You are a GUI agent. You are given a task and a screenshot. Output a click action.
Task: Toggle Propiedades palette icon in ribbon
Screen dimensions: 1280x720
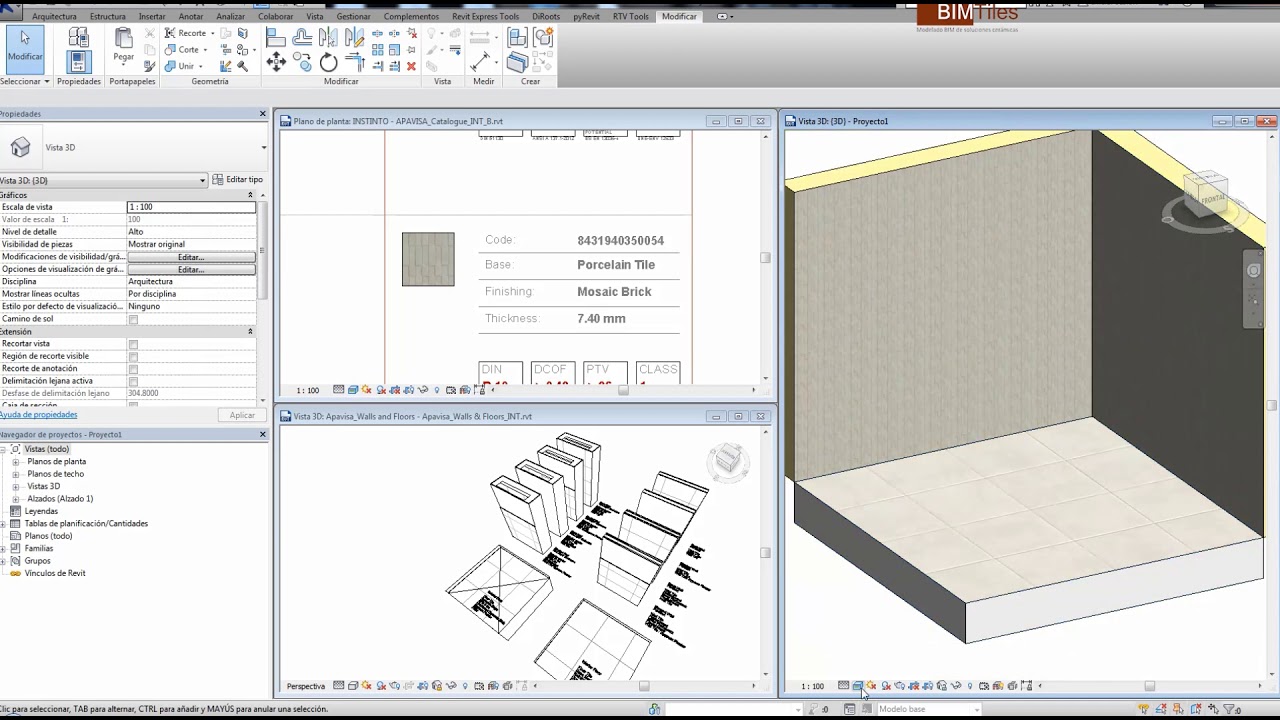(79, 62)
